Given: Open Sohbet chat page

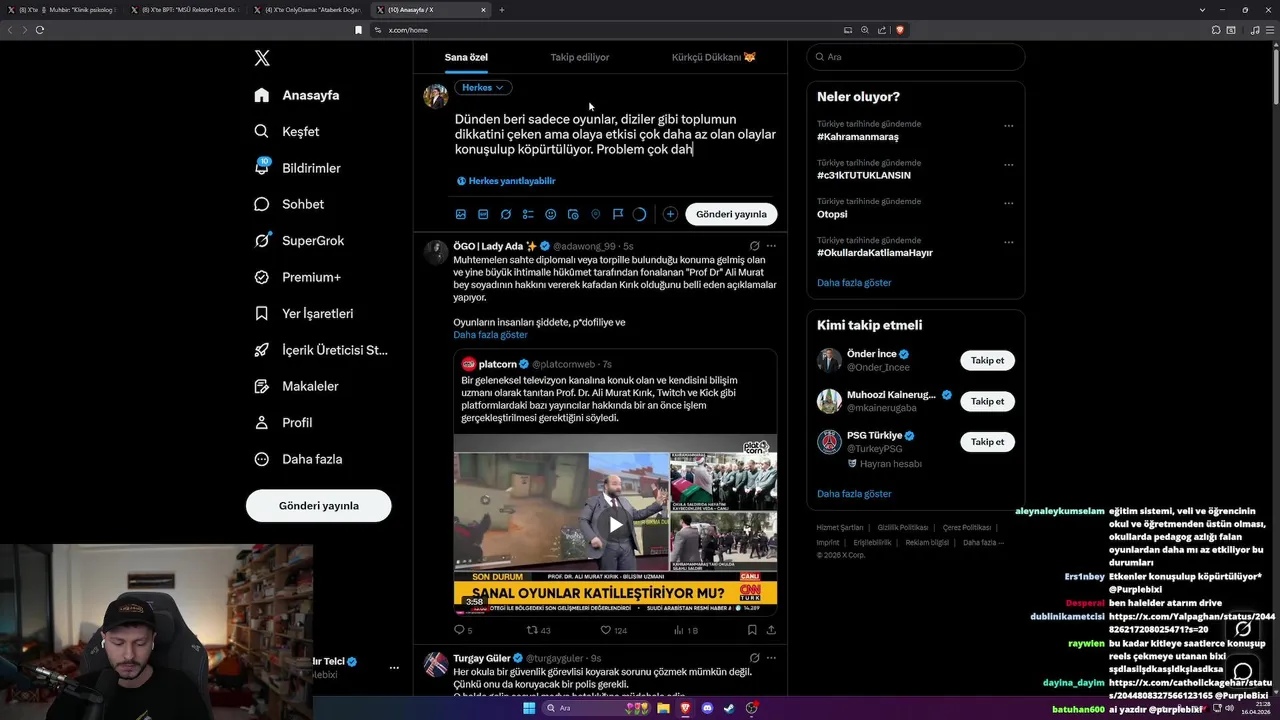Looking at the screenshot, I should 289,204.
